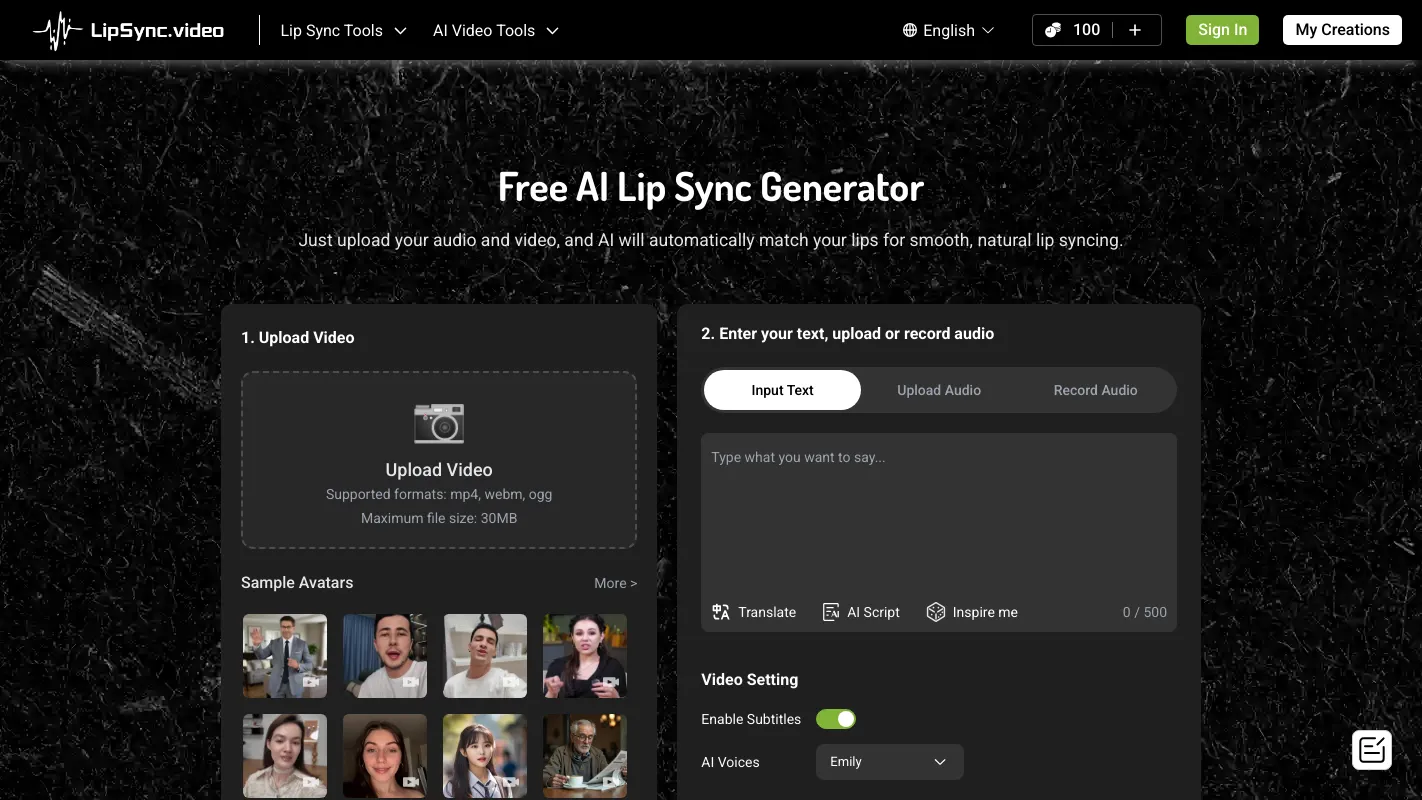Open the English language selector

click(x=946, y=30)
